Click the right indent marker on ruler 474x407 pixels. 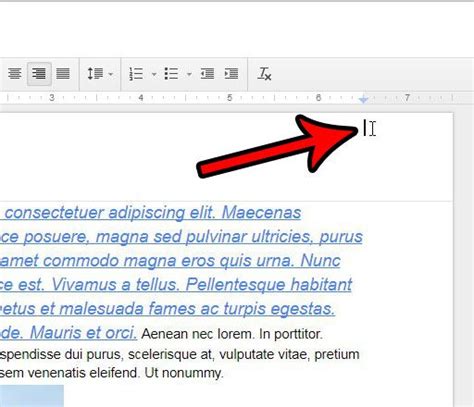[364, 99]
